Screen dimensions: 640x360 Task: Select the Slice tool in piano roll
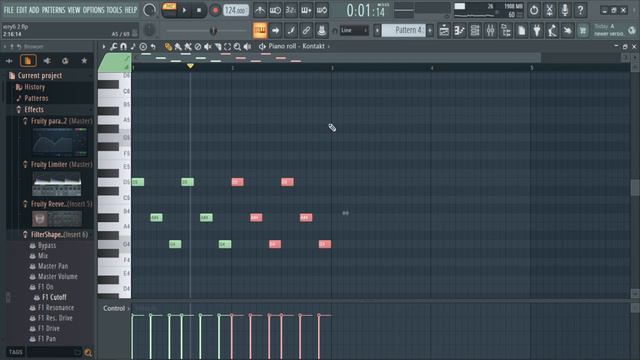click(x=218, y=47)
